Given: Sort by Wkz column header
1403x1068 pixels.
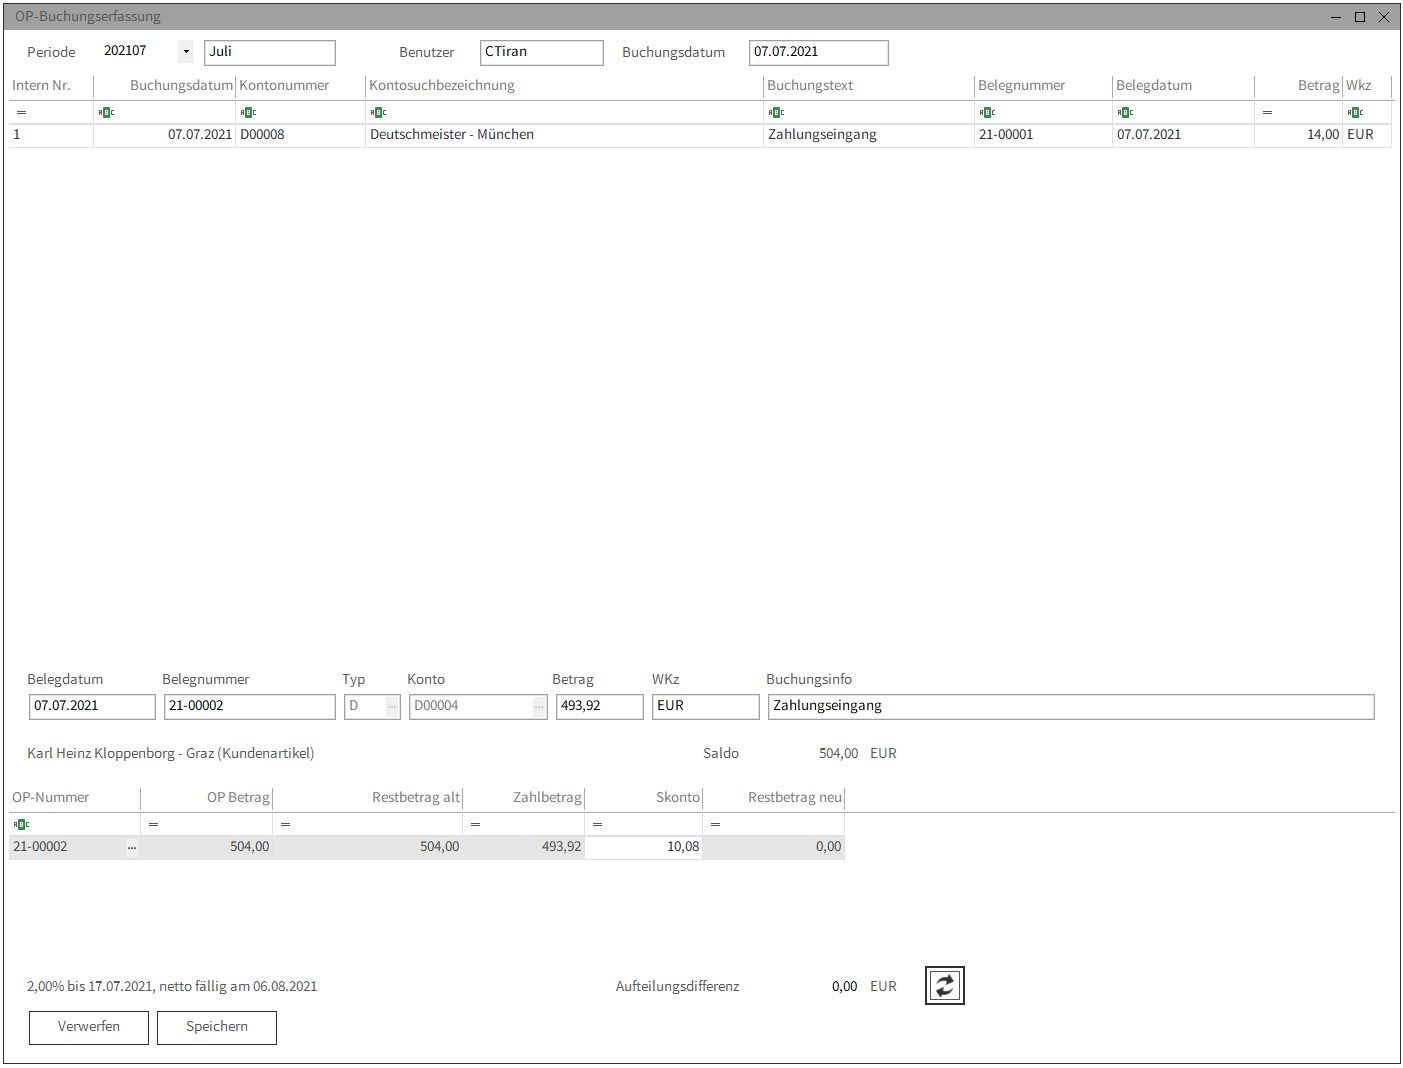Looking at the screenshot, I should click(x=1367, y=86).
